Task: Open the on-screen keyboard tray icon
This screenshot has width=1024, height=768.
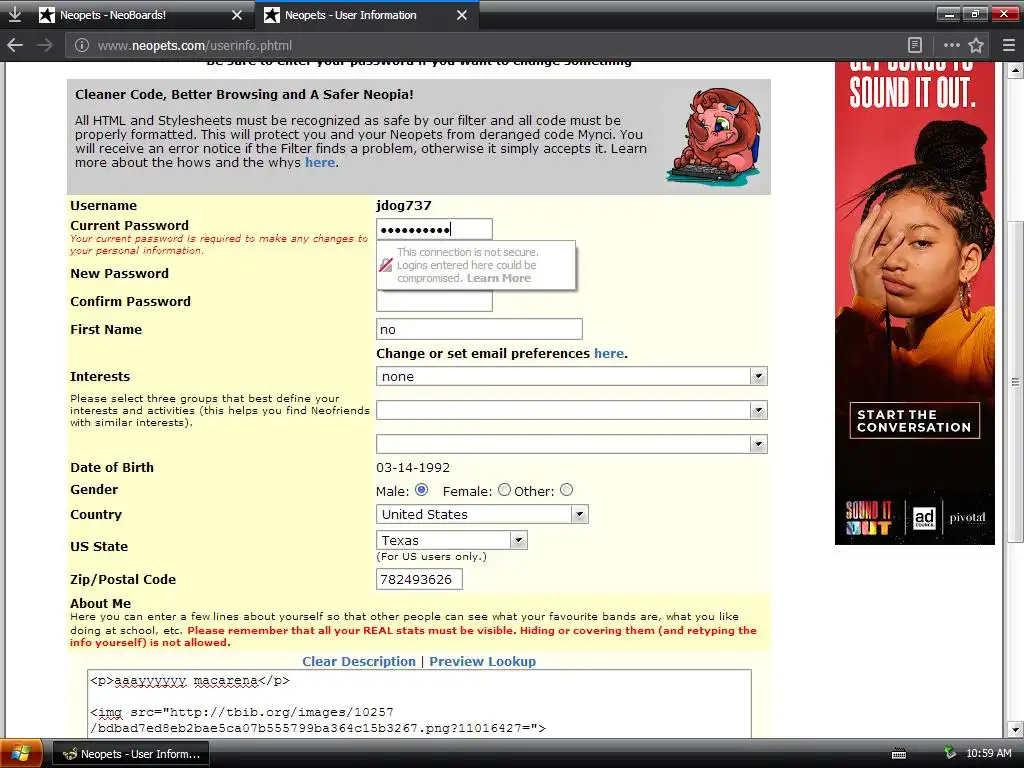Action: tap(899, 754)
